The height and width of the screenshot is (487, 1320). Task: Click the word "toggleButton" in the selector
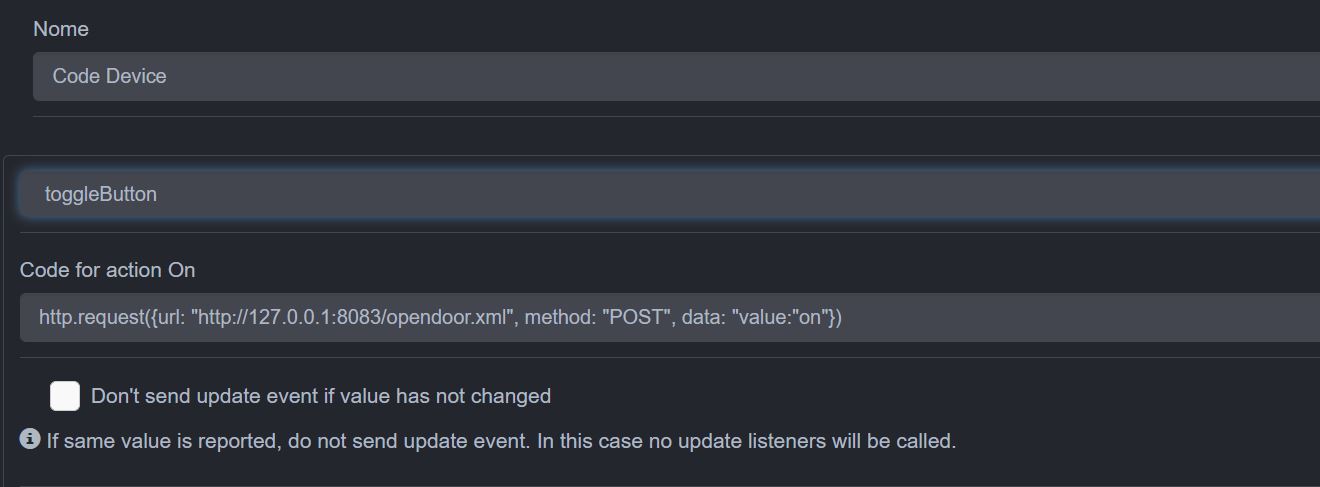[100, 194]
